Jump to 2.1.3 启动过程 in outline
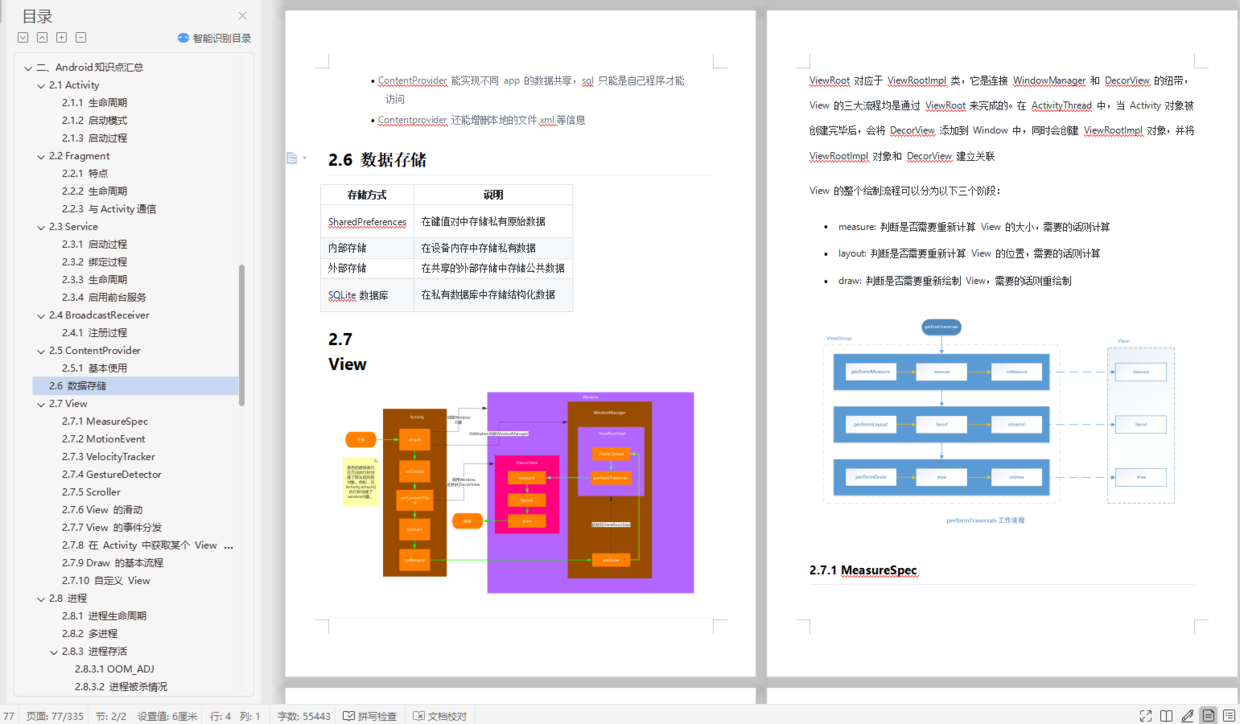 (x=94, y=138)
